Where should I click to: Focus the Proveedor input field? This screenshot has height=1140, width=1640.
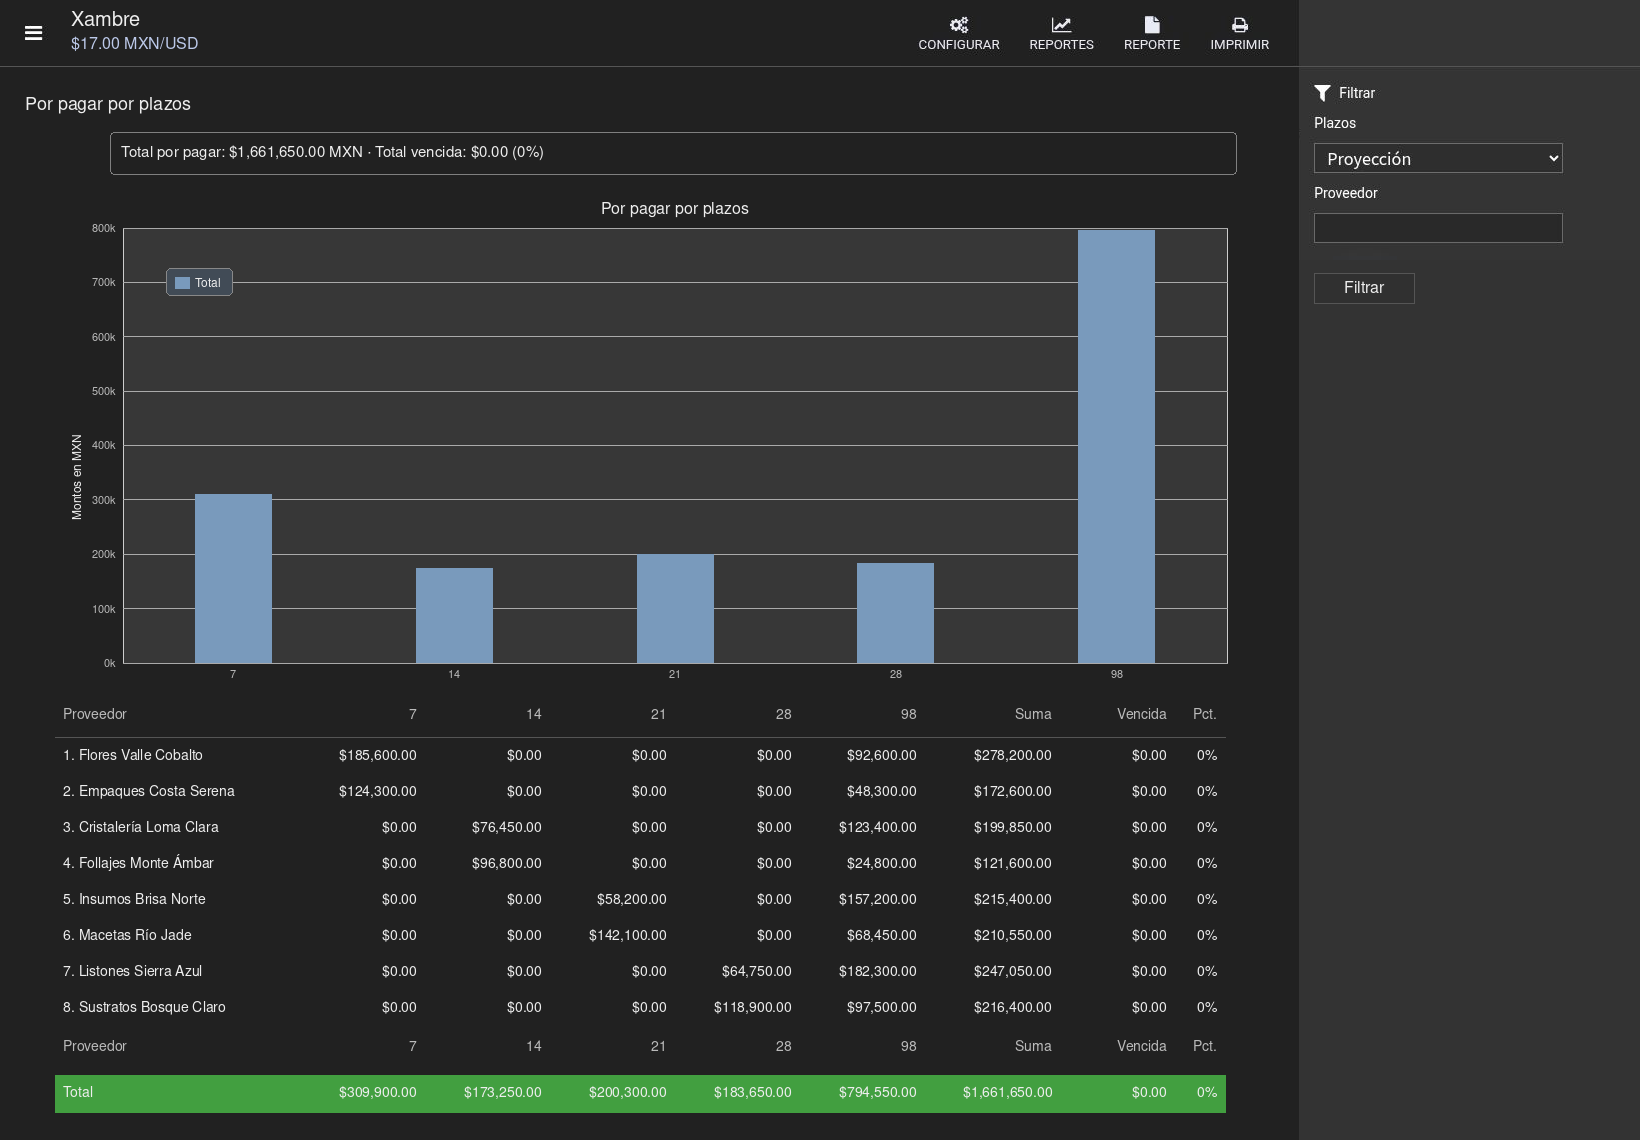point(1438,228)
